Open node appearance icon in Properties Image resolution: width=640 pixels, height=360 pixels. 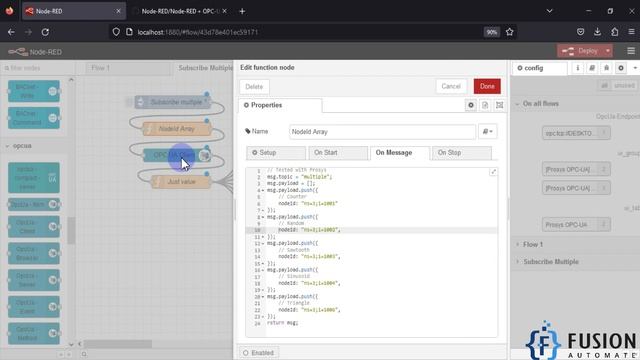pyautogui.click(x=499, y=105)
